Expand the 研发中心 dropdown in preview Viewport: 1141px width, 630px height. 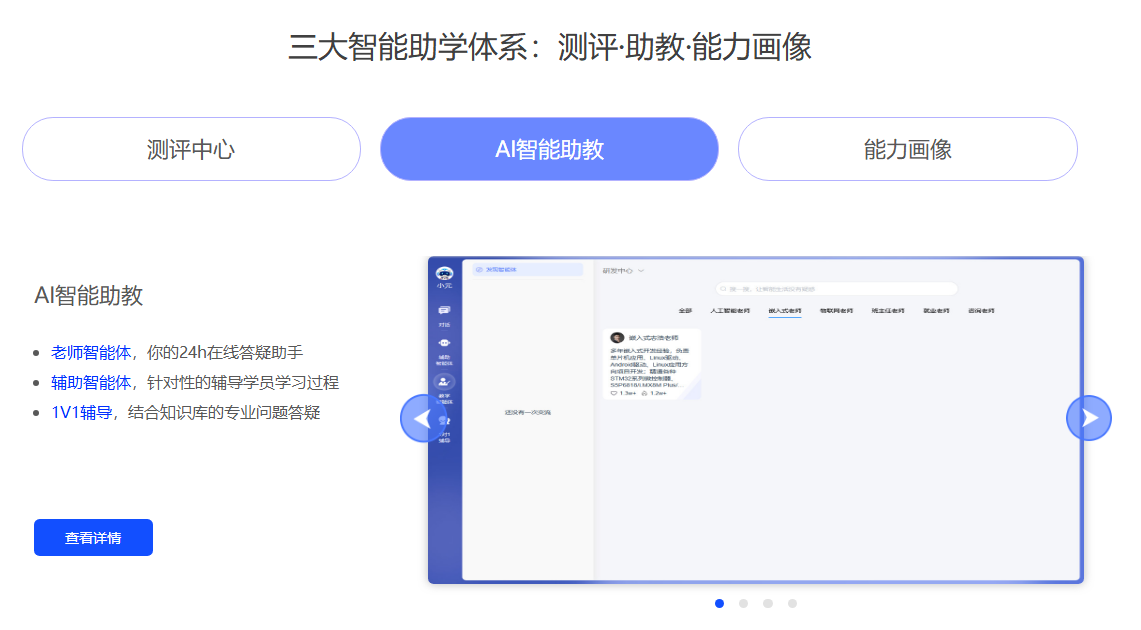(x=623, y=271)
